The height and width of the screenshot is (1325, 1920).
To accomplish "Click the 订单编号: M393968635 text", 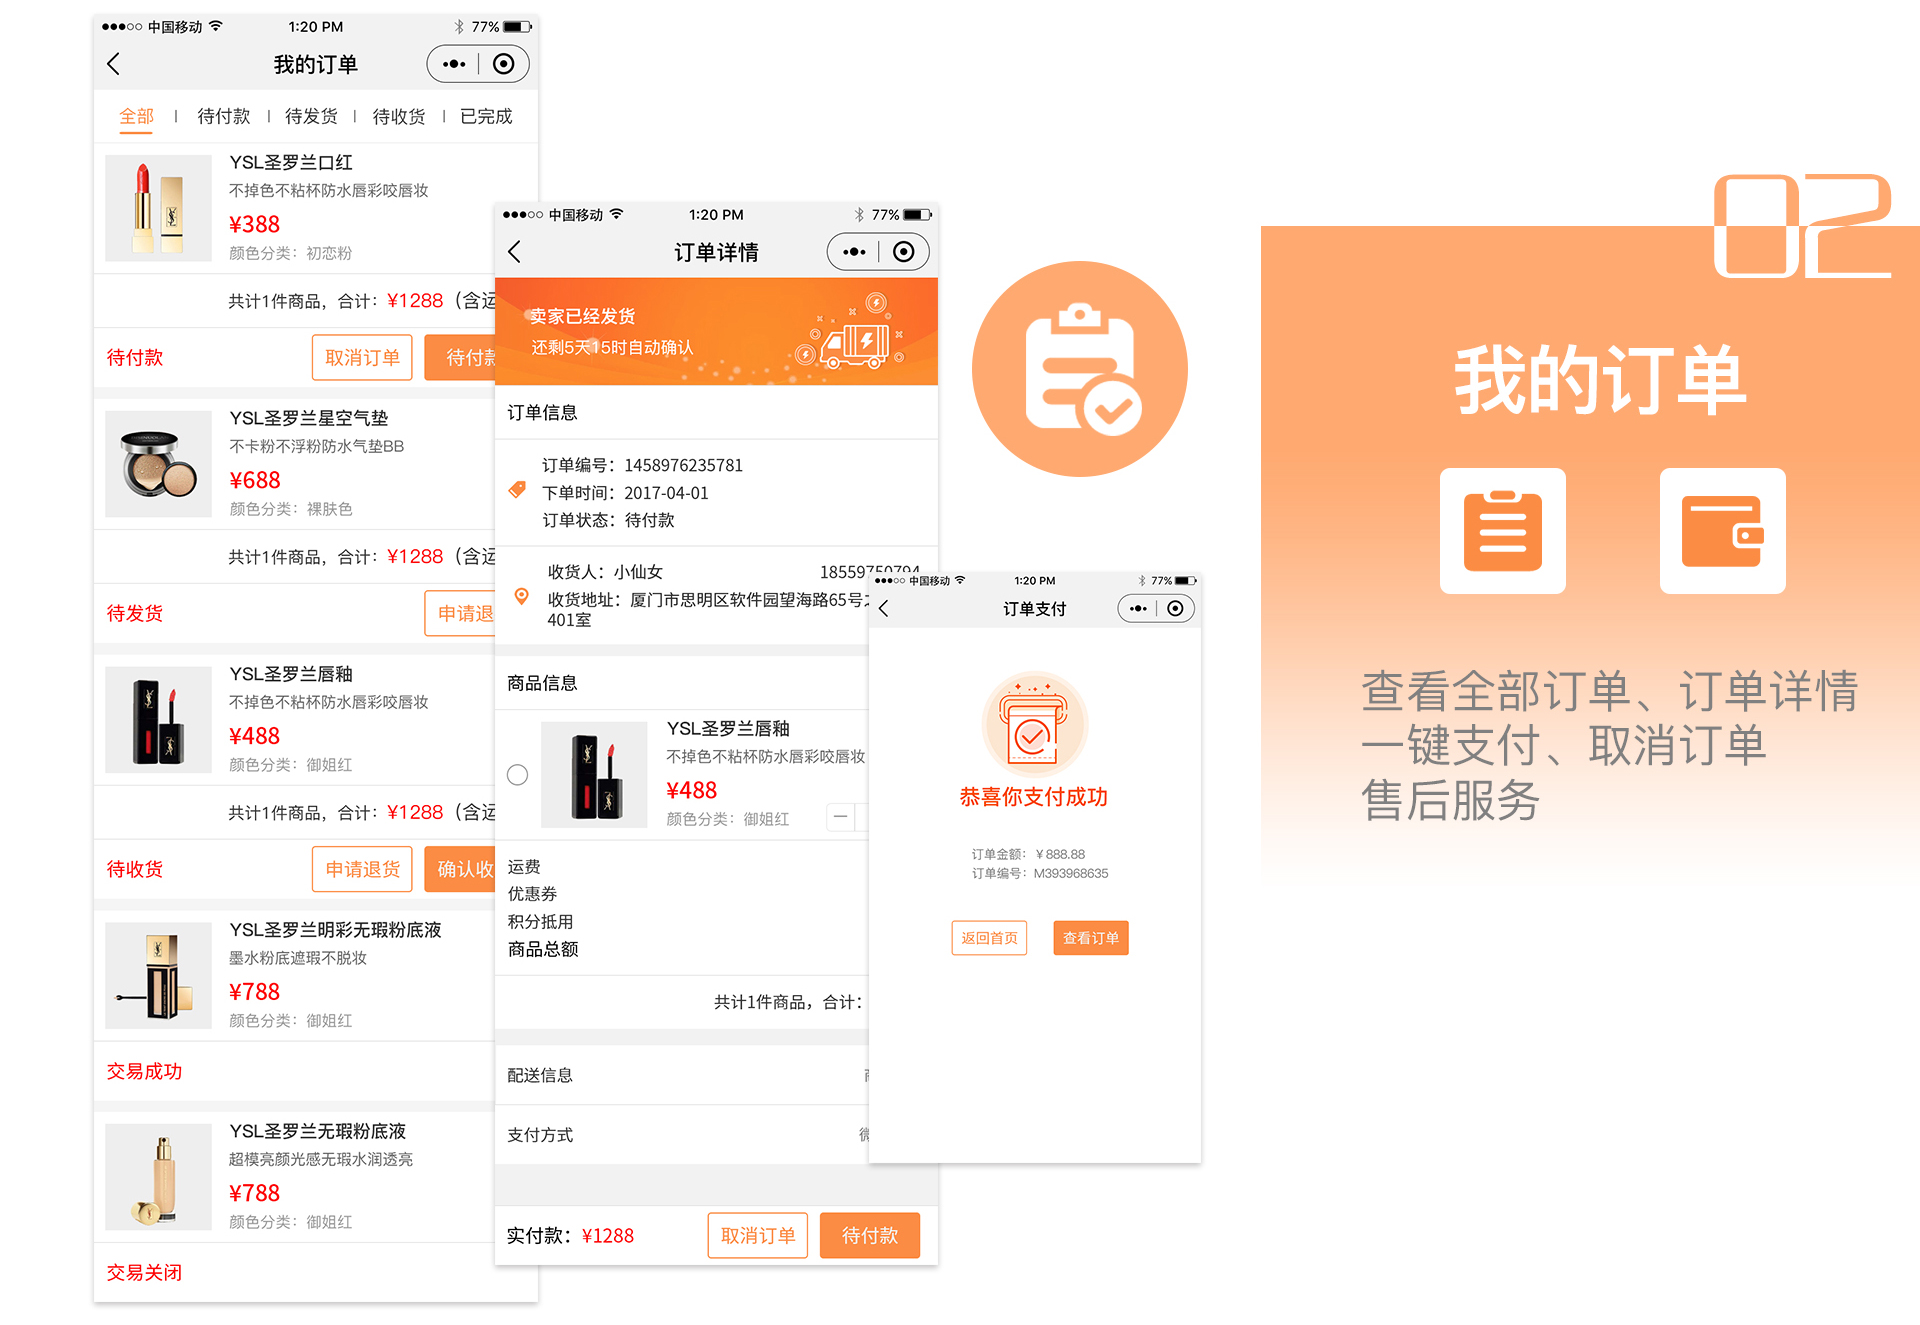I will pyautogui.click(x=1040, y=873).
